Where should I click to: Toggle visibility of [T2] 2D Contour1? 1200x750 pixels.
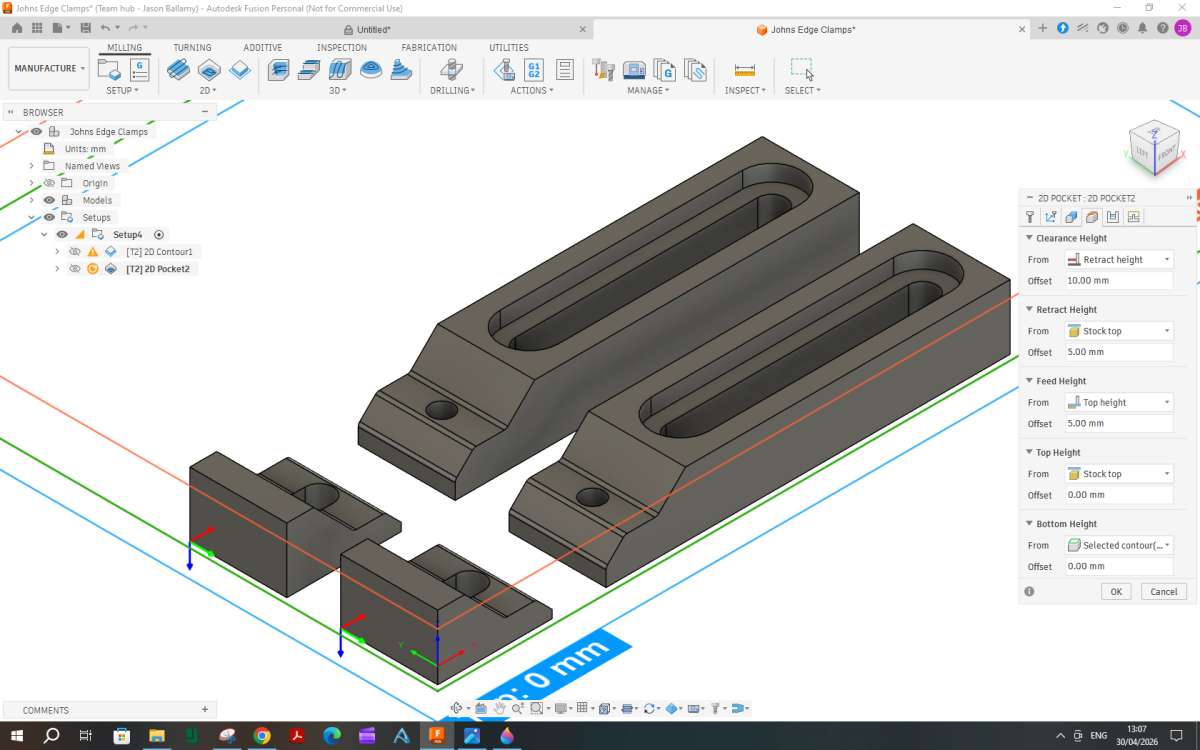pos(75,251)
